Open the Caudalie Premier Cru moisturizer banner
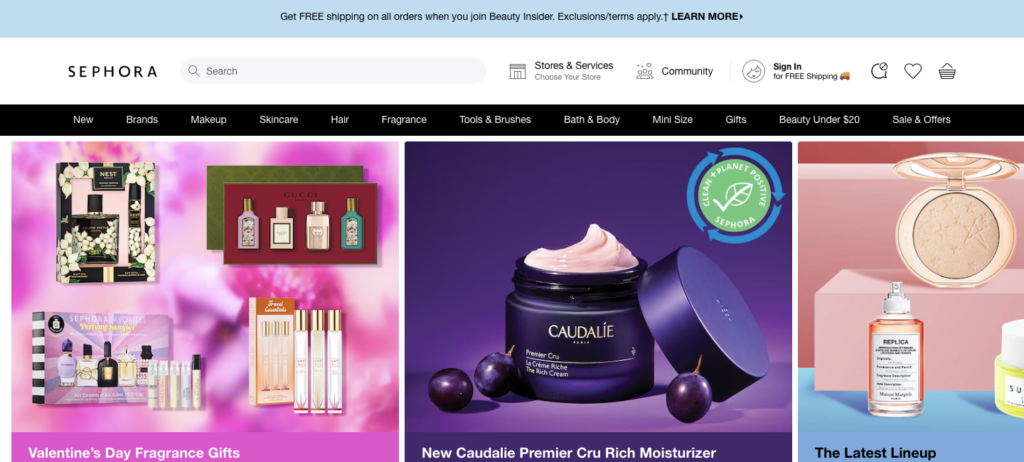 598,302
